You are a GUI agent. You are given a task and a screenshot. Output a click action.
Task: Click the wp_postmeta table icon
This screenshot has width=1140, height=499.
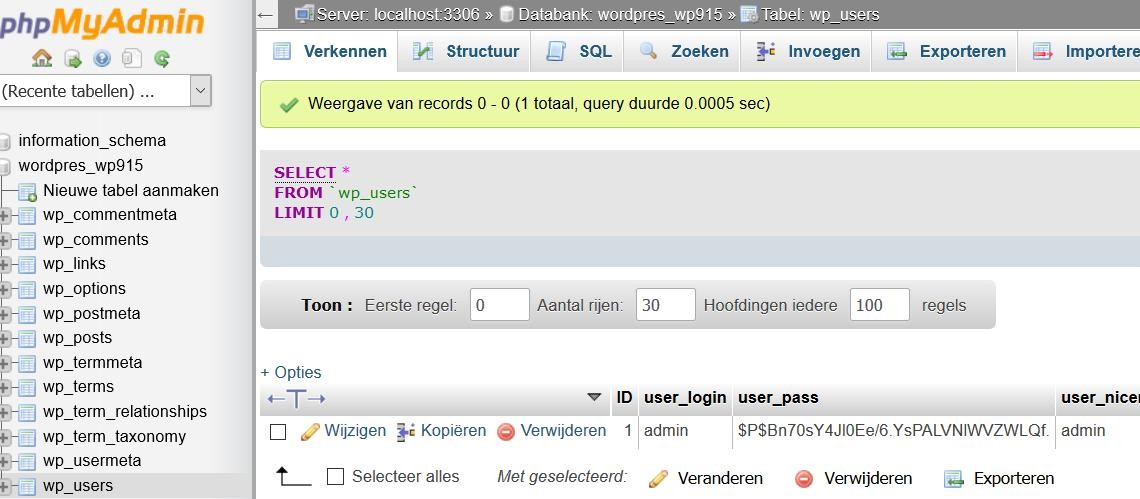[x=27, y=314]
